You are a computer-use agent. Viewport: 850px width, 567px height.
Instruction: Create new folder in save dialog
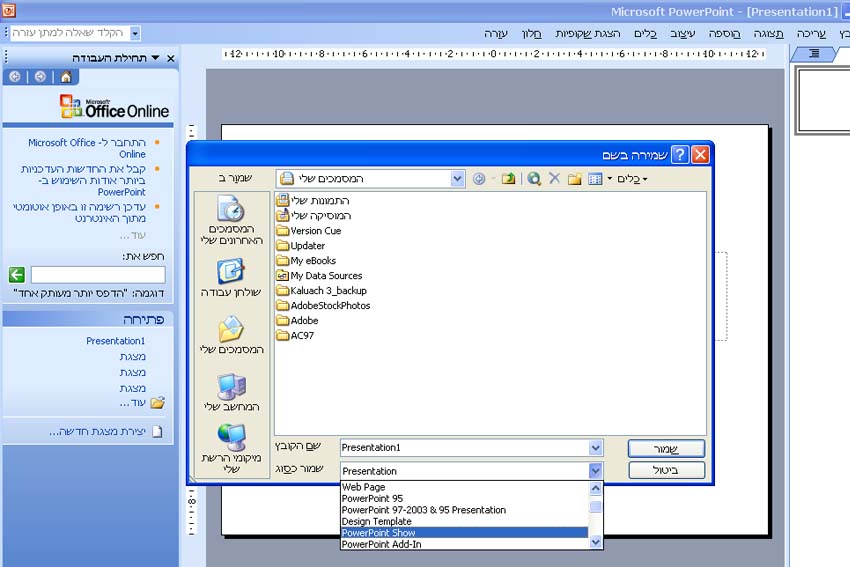coord(575,178)
